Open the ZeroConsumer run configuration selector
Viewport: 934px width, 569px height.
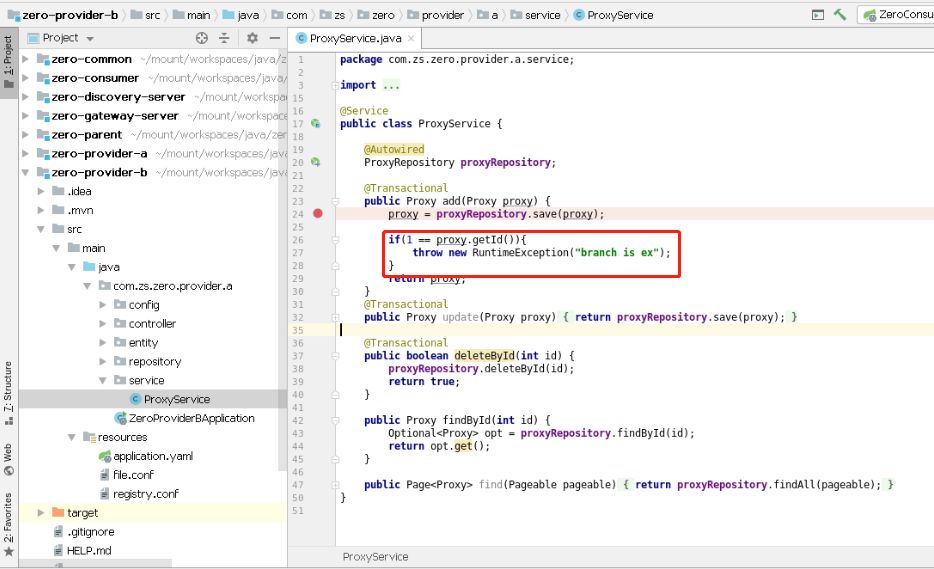tap(897, 14)
